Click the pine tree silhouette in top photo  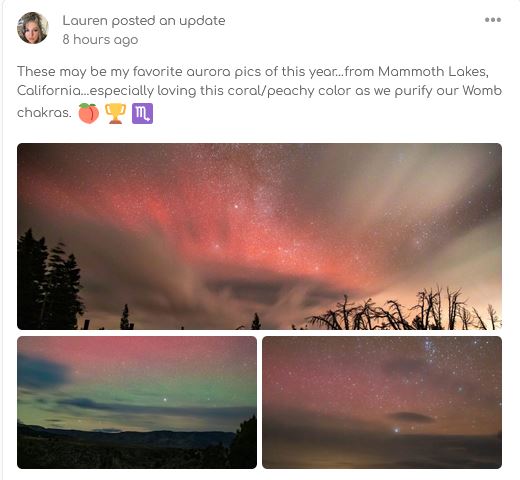(50, 280)
